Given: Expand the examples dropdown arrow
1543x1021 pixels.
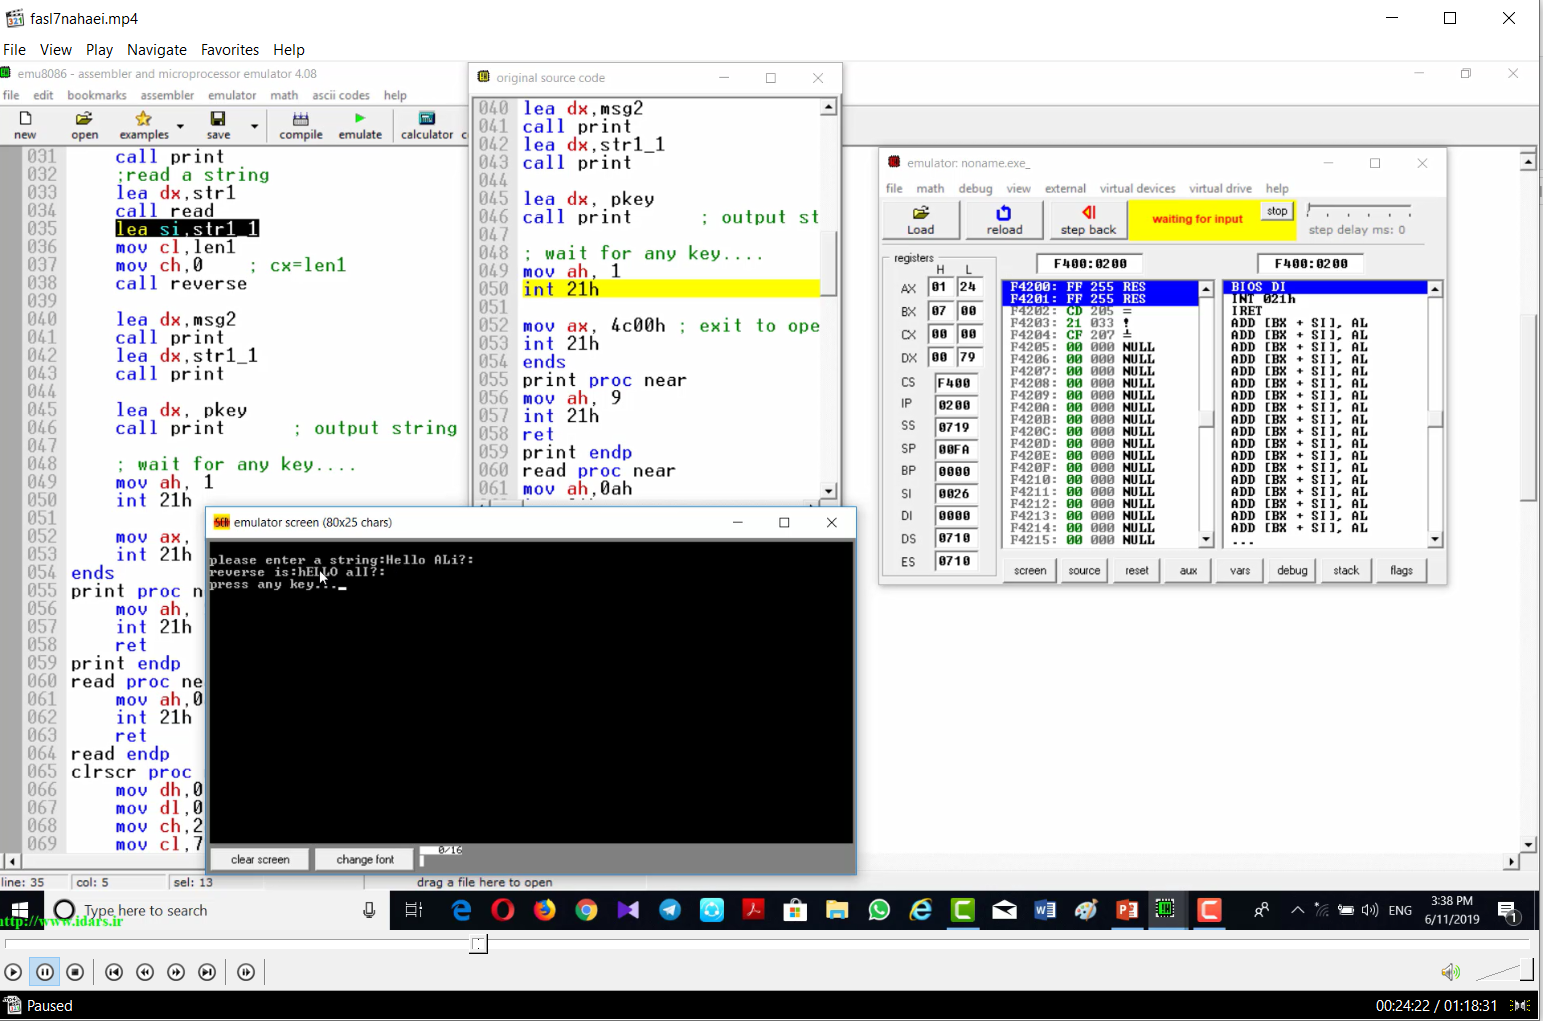Looking at the screenshot, I should point(180,126).
